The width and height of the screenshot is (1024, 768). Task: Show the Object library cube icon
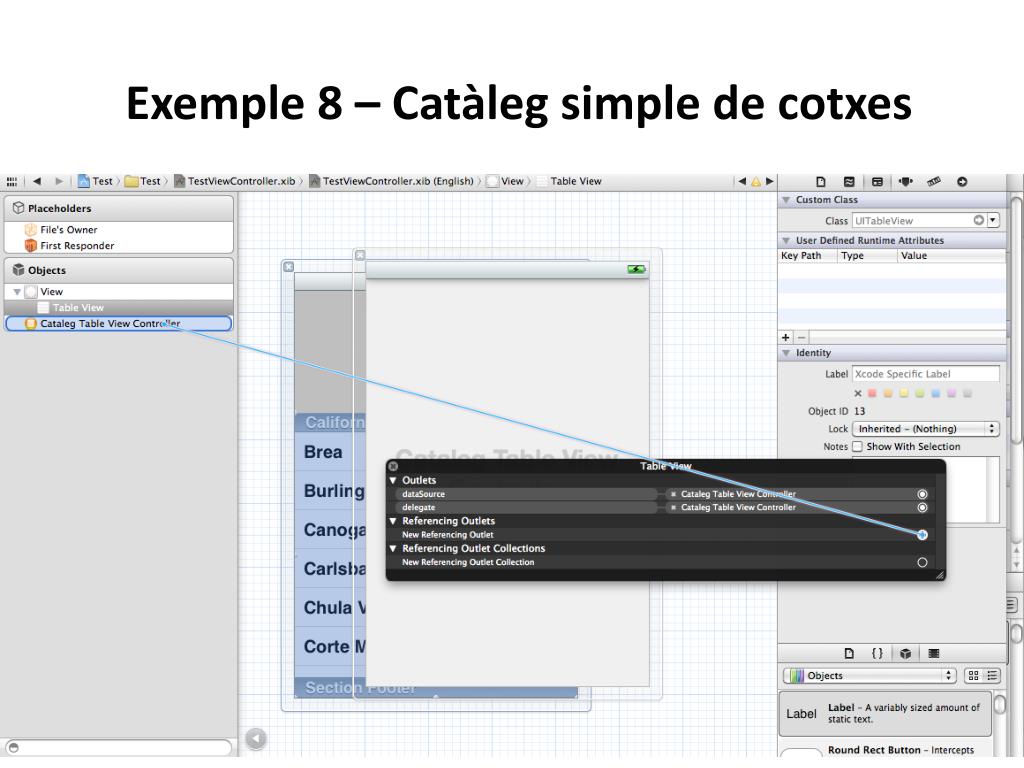point(905,653)
